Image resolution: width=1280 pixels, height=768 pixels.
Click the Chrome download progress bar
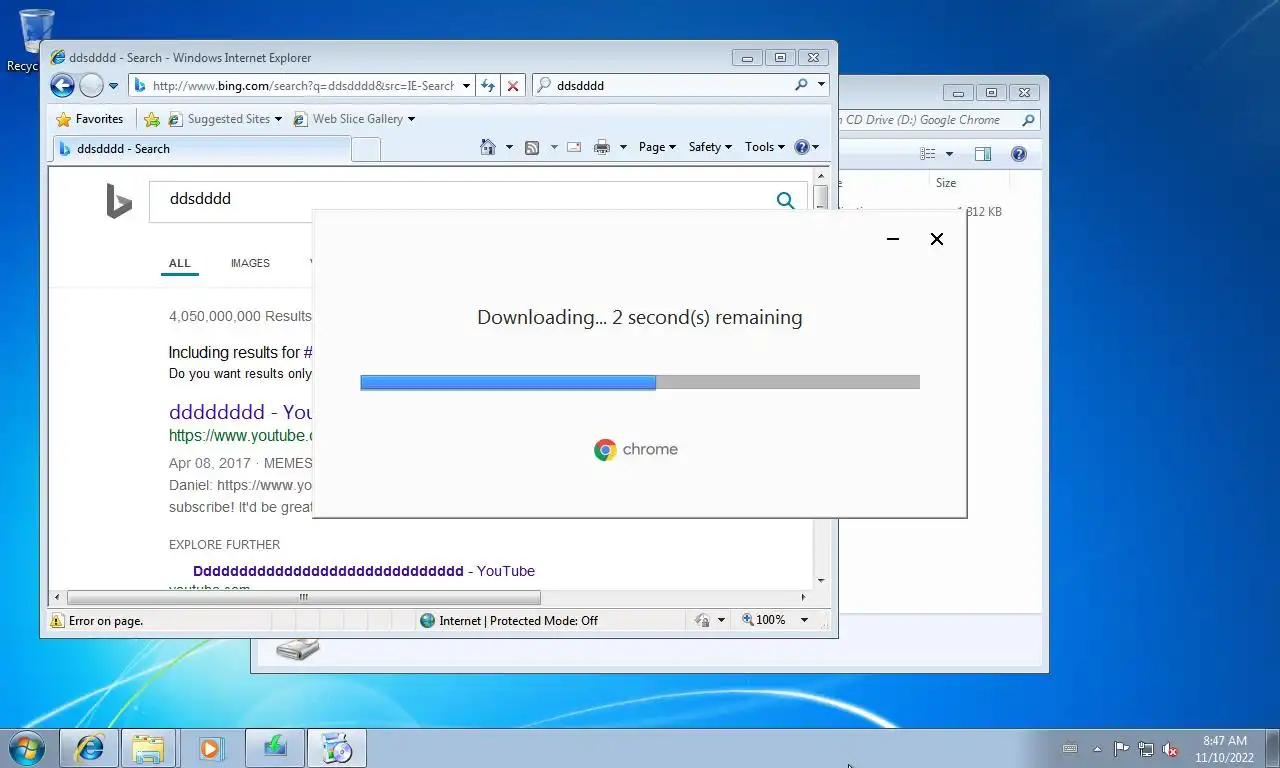[640, 382]
